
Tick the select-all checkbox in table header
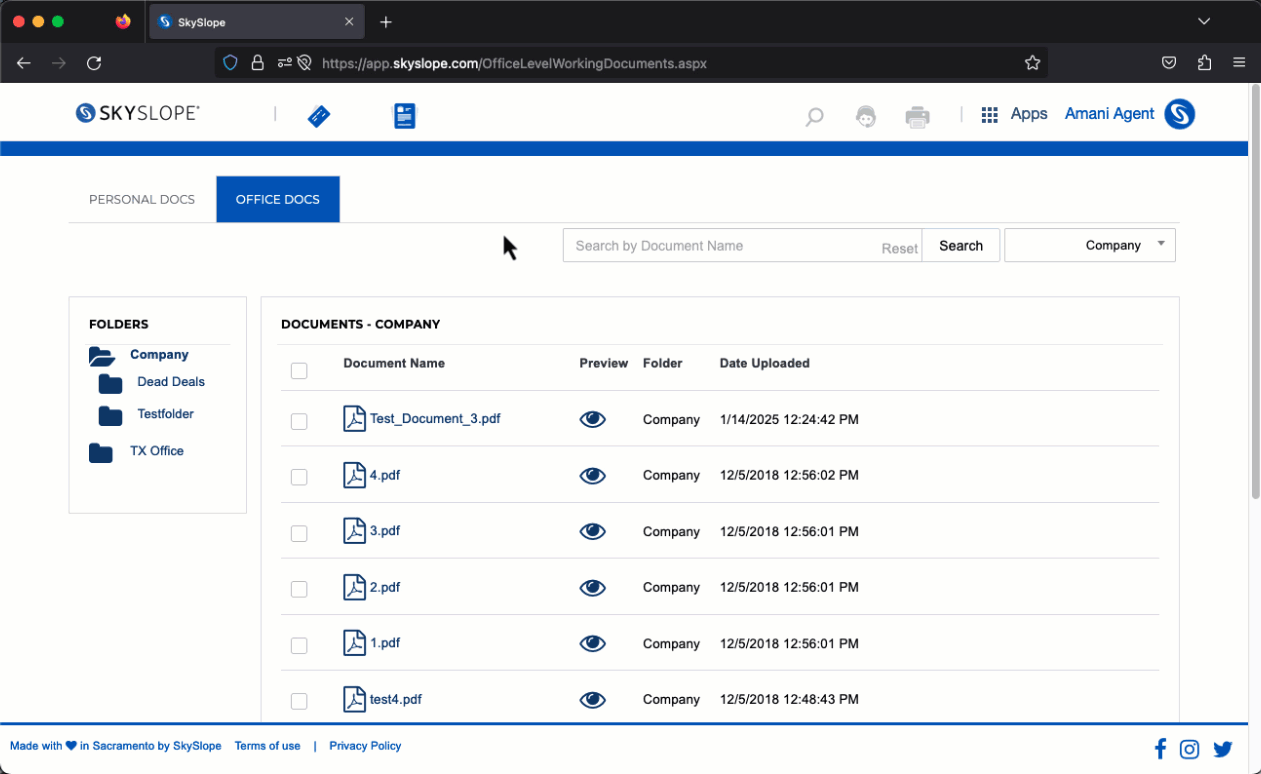pos(299,371)
